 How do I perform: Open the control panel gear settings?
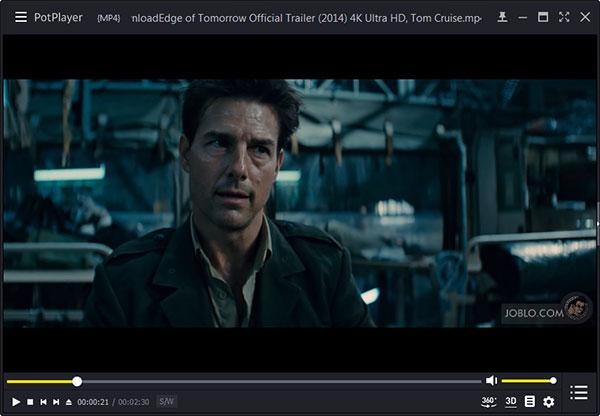click(x=548, y=402)
